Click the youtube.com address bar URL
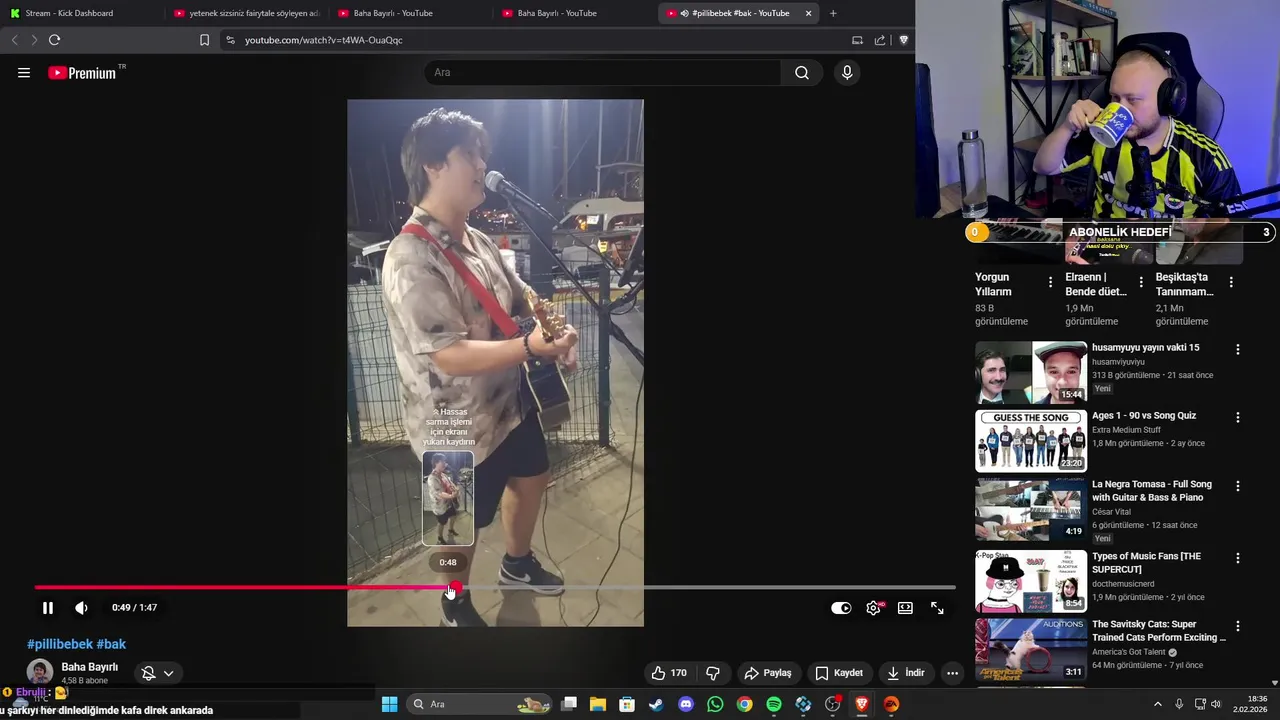 pyautogui.click(x=324, y=40)
